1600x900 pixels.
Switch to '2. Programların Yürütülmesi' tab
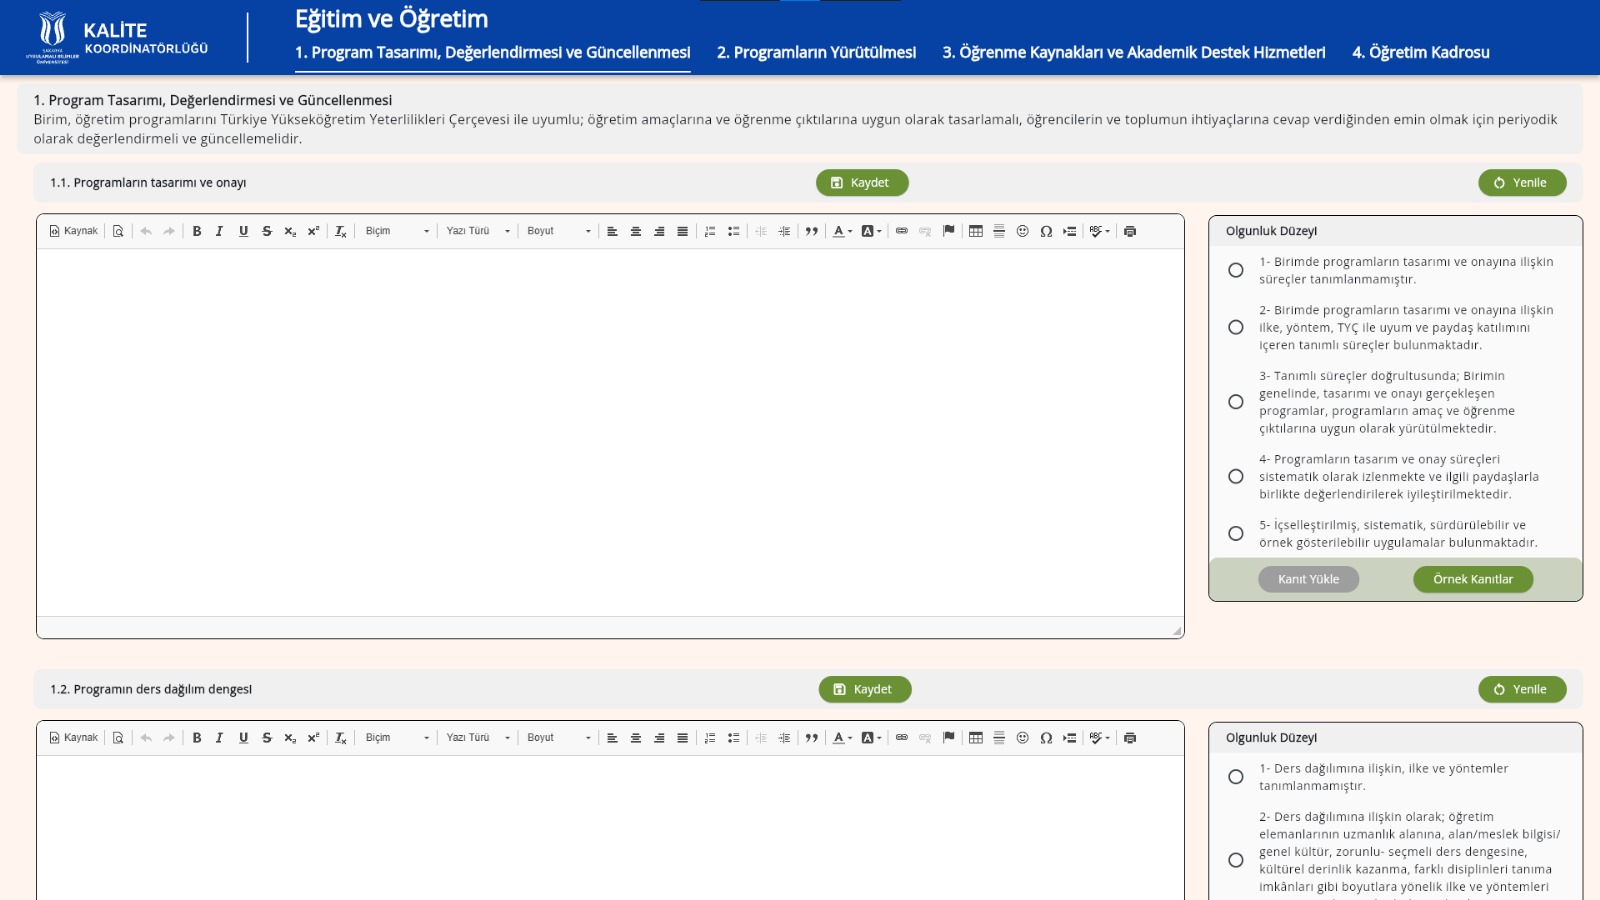816,52
